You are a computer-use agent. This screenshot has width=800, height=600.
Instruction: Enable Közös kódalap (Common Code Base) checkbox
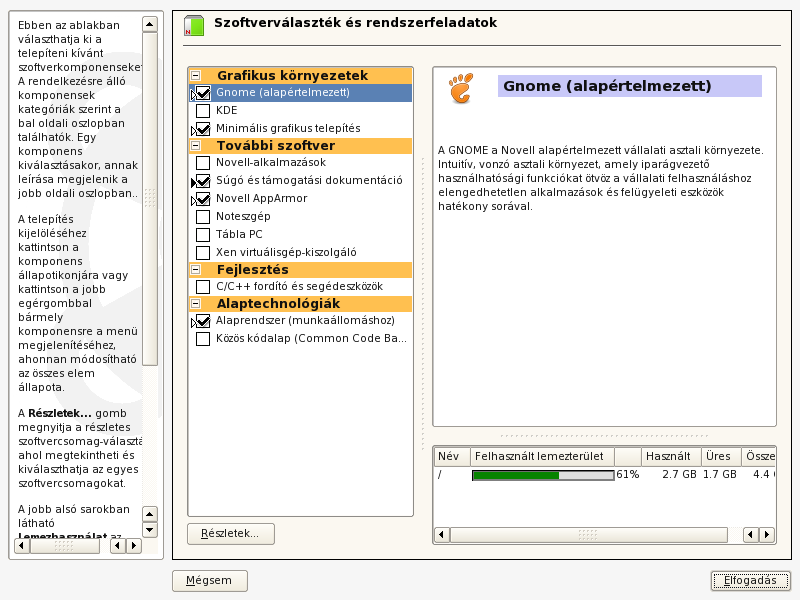click(203, 339)
